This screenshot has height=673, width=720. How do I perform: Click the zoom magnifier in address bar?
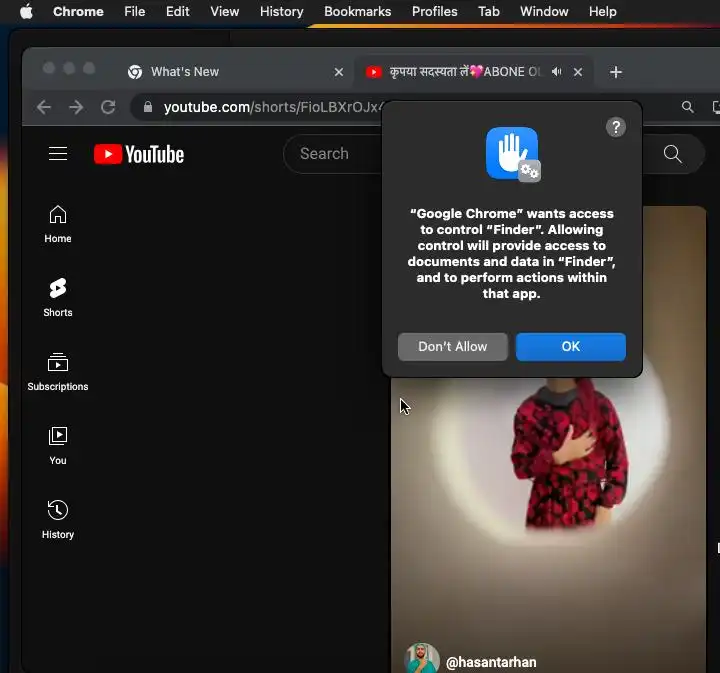coord(687,107)
